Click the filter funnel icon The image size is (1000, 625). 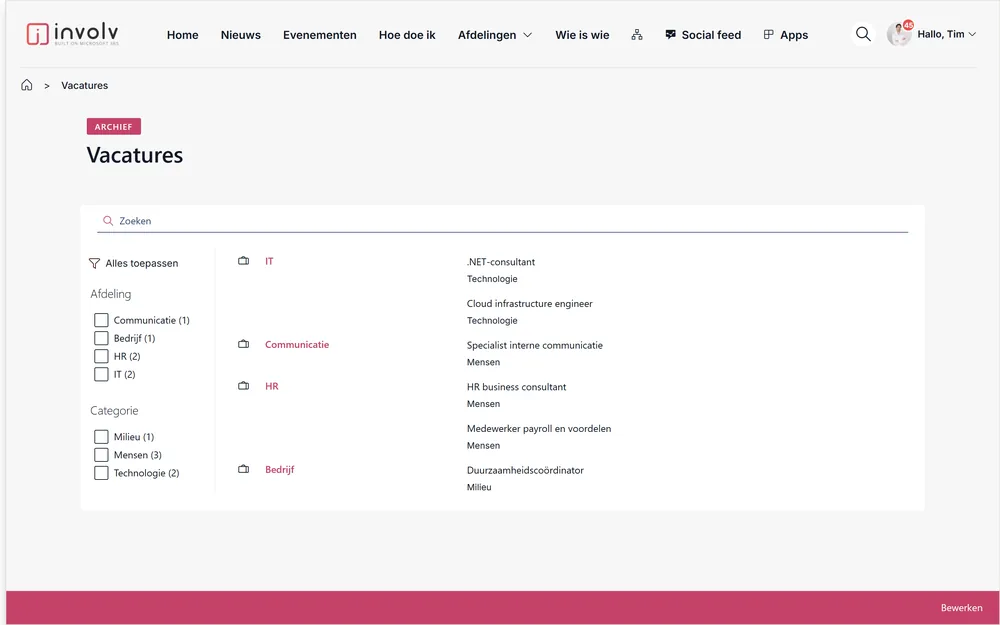pyautogui.click(x=94, y=263)
